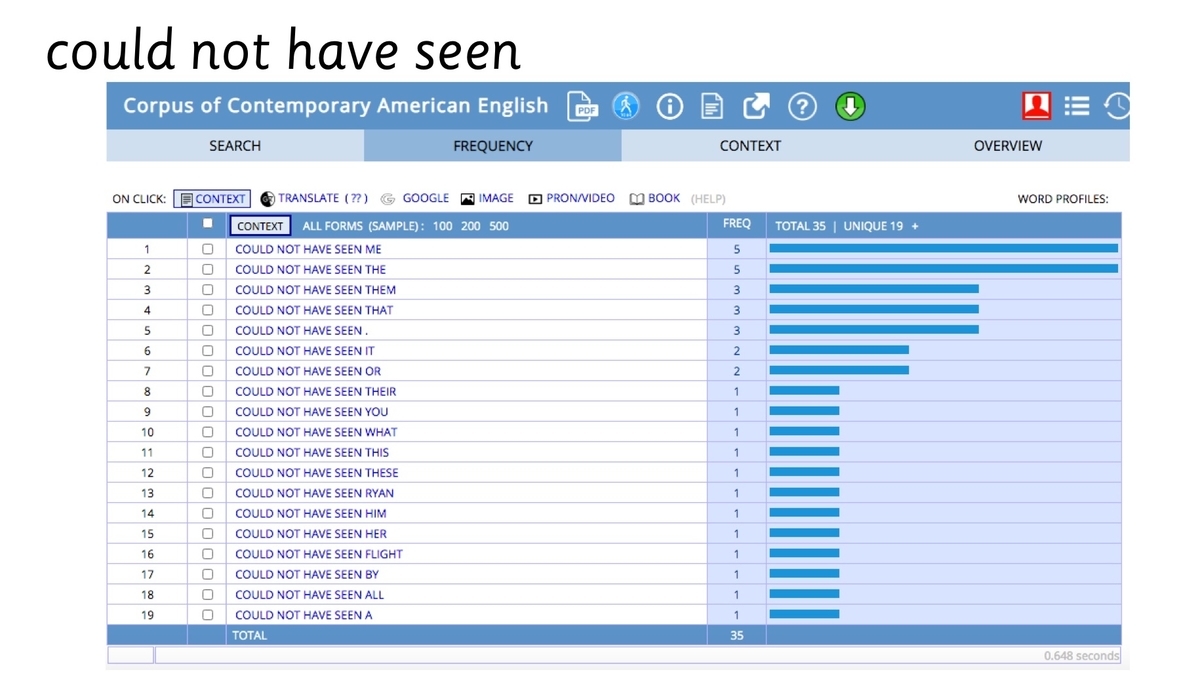Select the CONTEXT on-click option
The image size is (1200, 693).
(211, 199)
